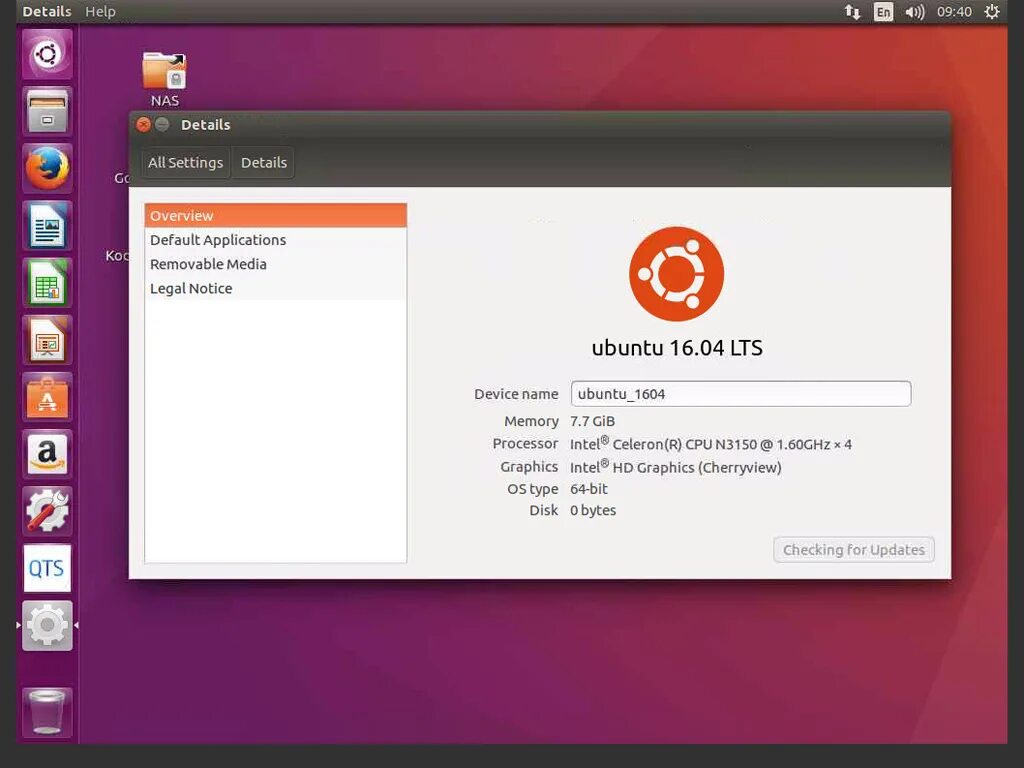Click the large Ubuntu logo
Image resolution: width=1024 pixels, height=768 pixels.
pos(677,274)
